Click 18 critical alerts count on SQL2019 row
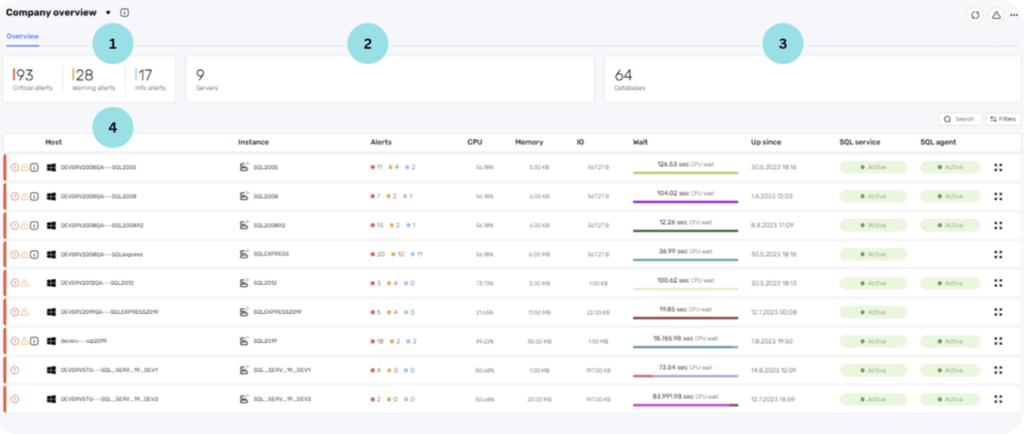The width and height of the screenshot is (1024, 434). click(377, 341)
